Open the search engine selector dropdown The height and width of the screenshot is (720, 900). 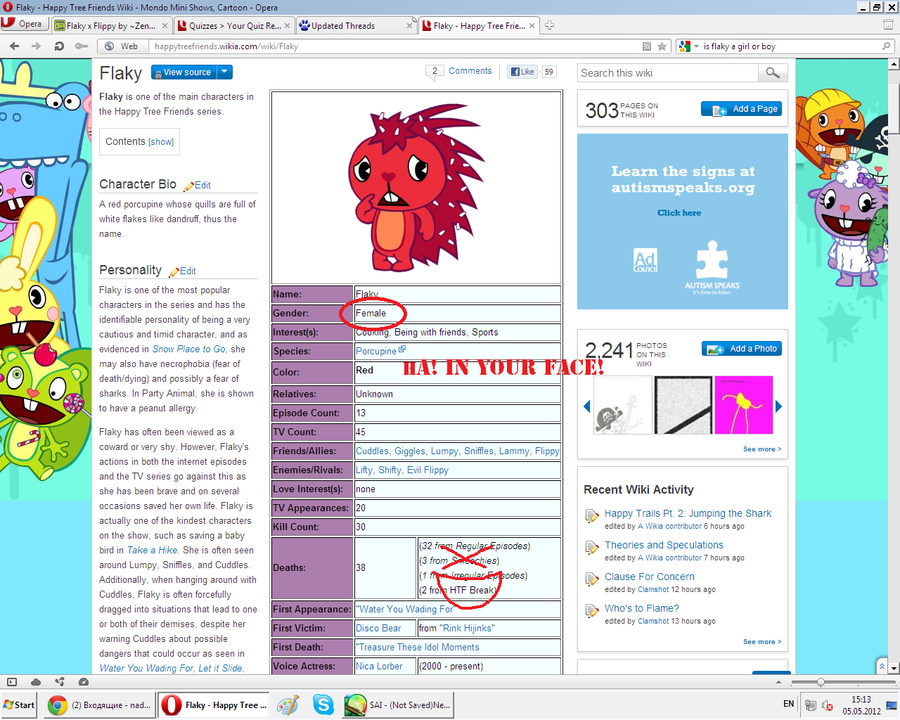(688, 47)
